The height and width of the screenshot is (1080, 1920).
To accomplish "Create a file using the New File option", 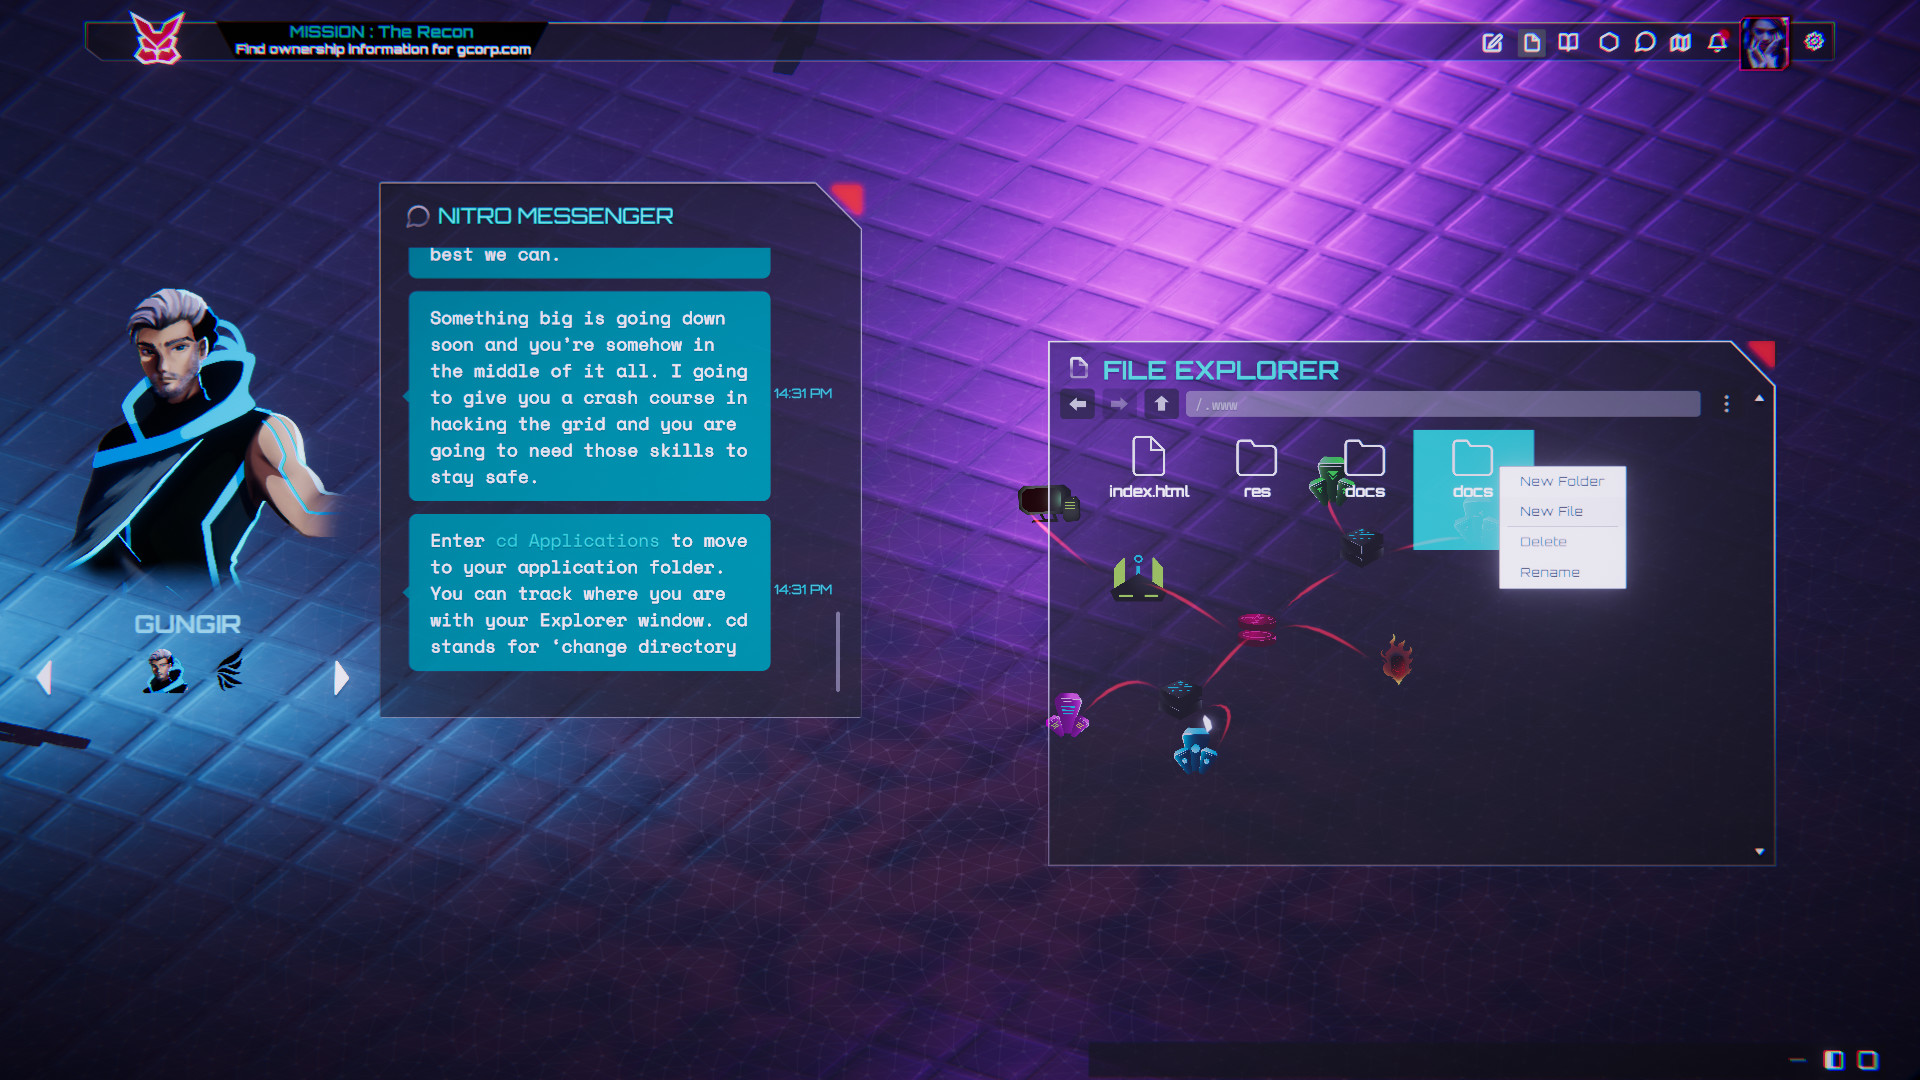I will click(1552, 511).
